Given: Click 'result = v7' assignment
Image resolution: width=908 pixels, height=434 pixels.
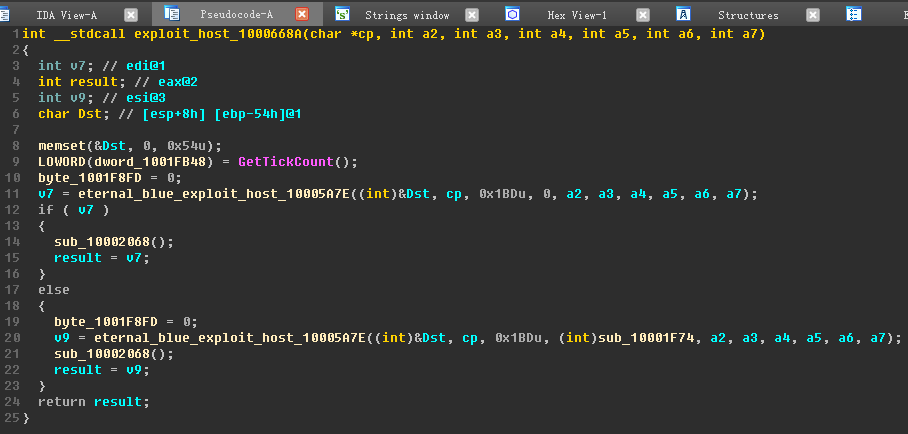Looking at the screenshot, I should (102, 258).
